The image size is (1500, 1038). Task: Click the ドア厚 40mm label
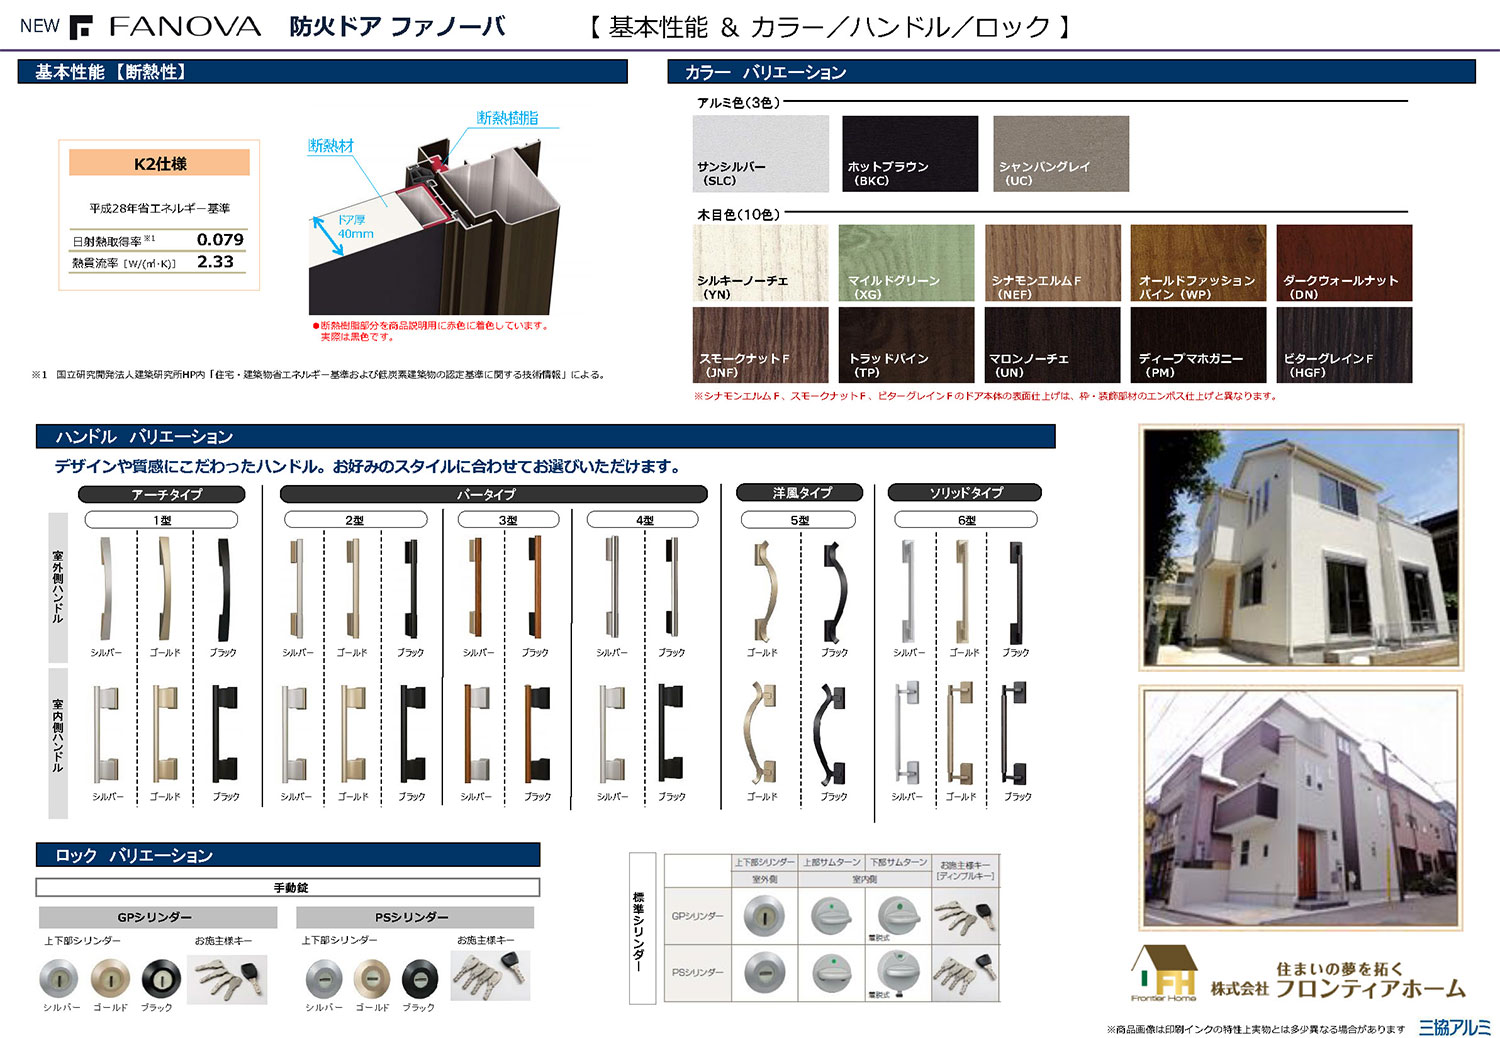point(356,227)
